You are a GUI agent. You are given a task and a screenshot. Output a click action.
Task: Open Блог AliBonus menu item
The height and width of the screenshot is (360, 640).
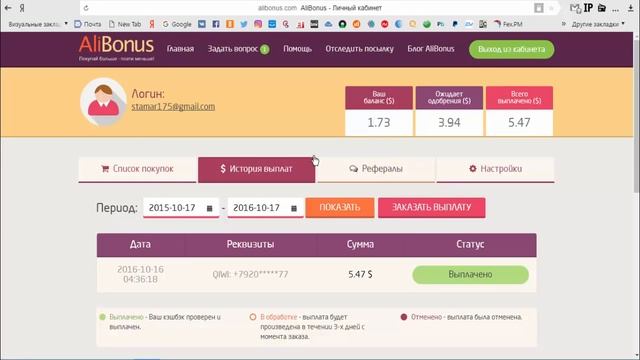point(431,49)
